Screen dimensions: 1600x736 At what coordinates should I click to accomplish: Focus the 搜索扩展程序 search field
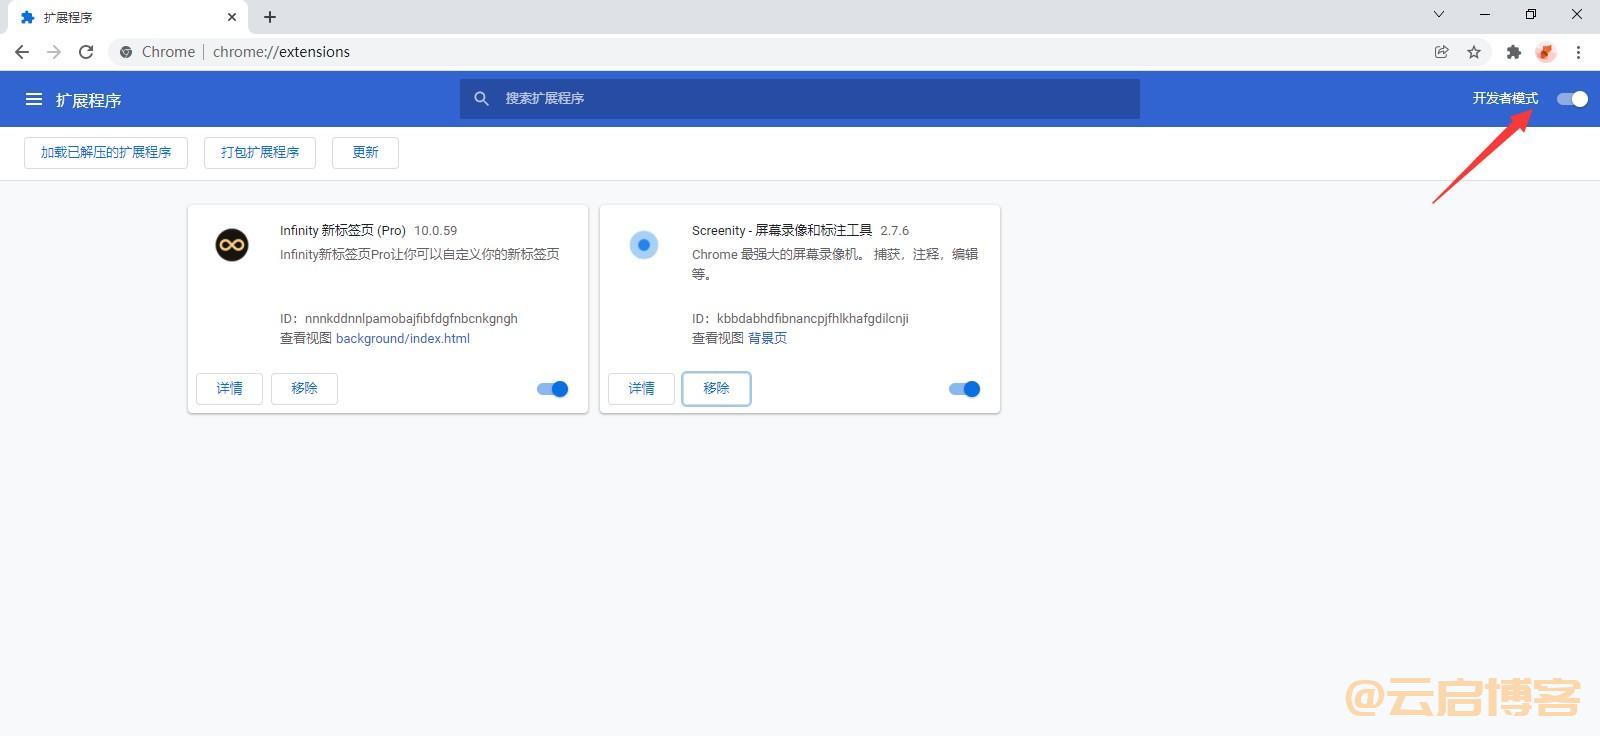click(800, 99)
